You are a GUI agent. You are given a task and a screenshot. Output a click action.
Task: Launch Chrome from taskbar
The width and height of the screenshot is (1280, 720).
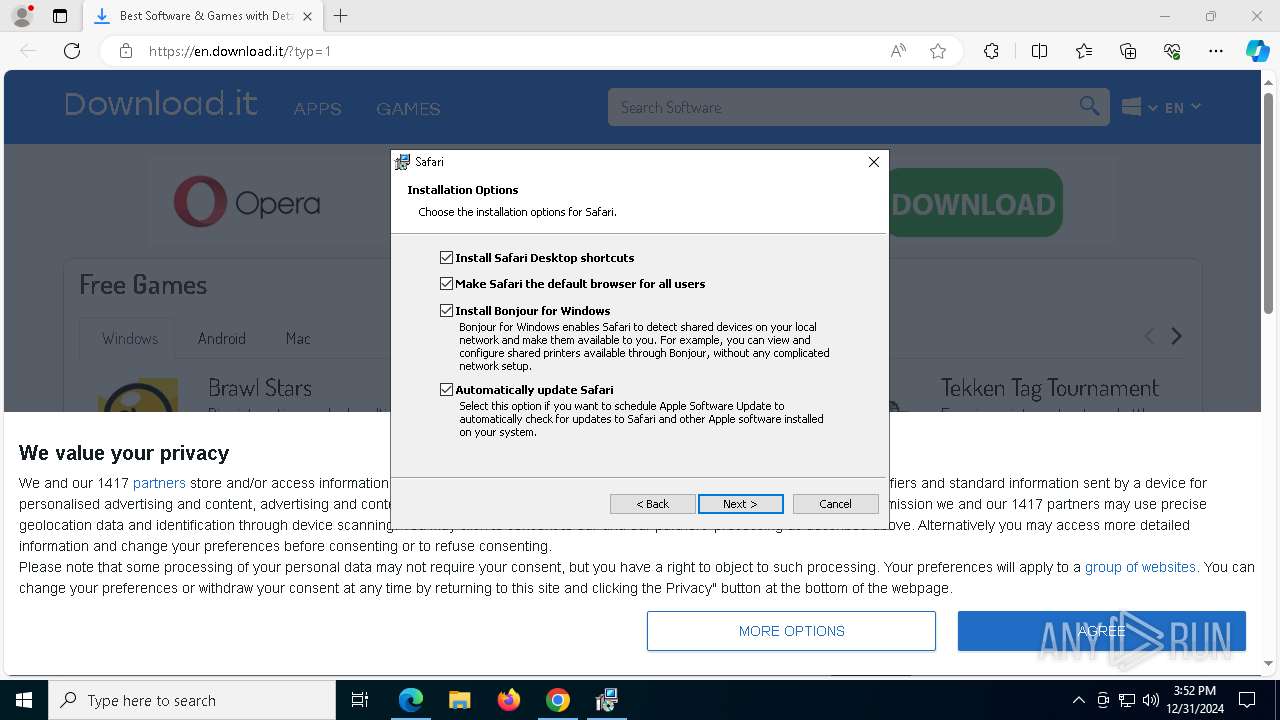(558, 700)
